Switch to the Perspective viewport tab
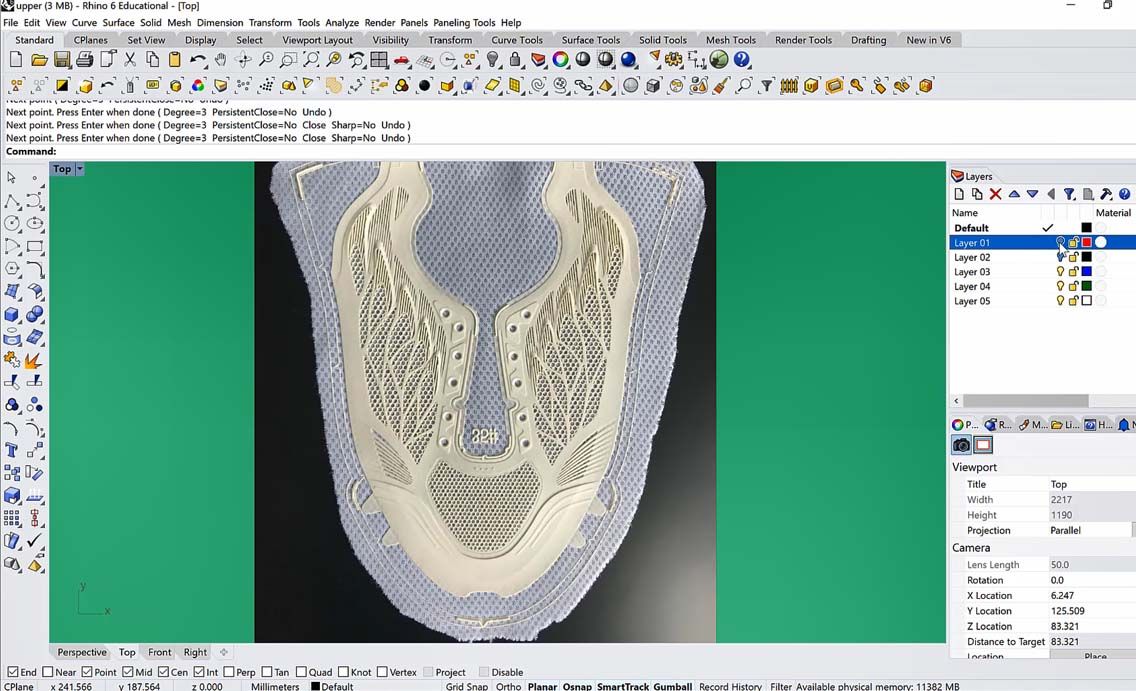 click(82, 652)
